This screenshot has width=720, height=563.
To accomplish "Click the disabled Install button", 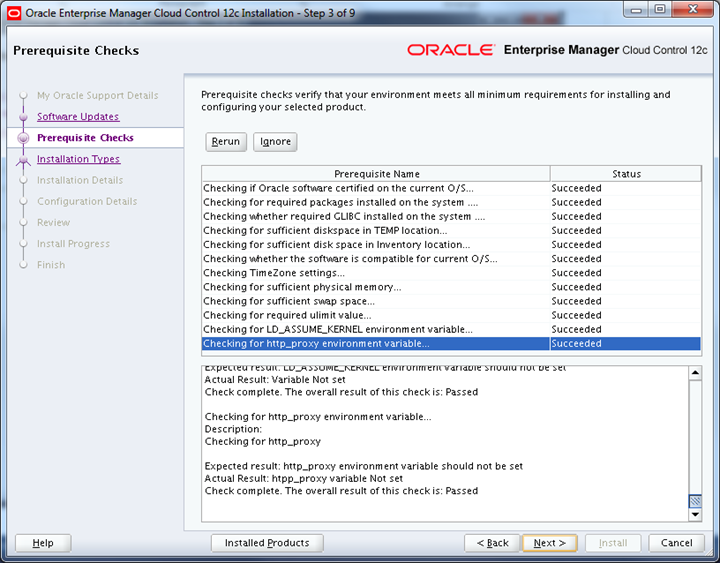I will pyautogui.click(x=613, y=543).
